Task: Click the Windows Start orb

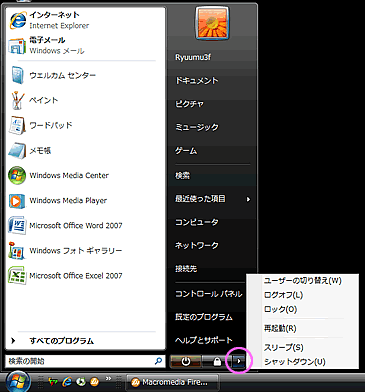Action: (18, 381)
